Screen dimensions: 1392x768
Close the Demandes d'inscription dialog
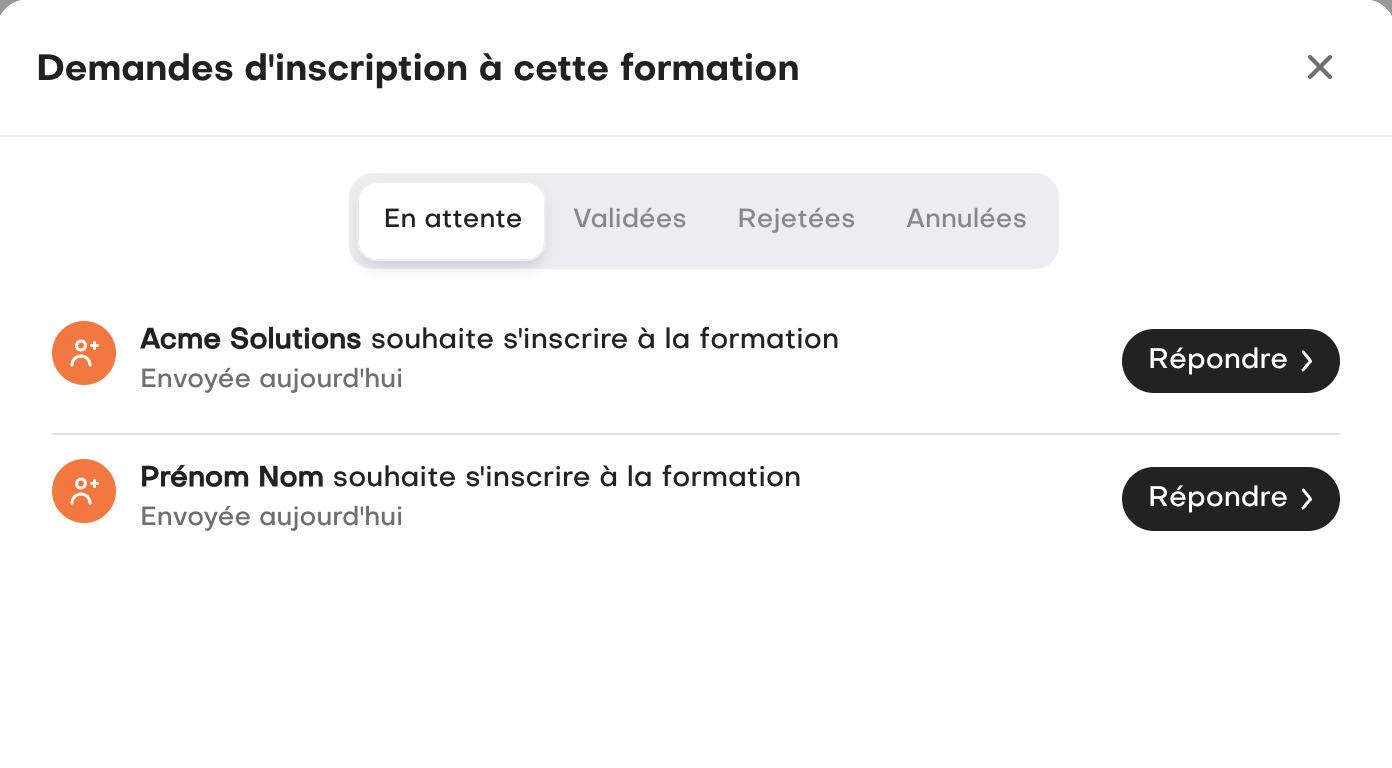tap(1320, 68)
